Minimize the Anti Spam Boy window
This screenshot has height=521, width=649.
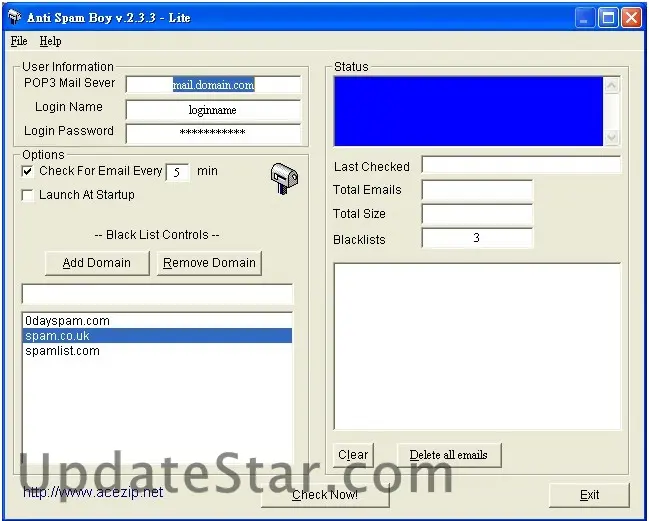(x=584, y=18)
